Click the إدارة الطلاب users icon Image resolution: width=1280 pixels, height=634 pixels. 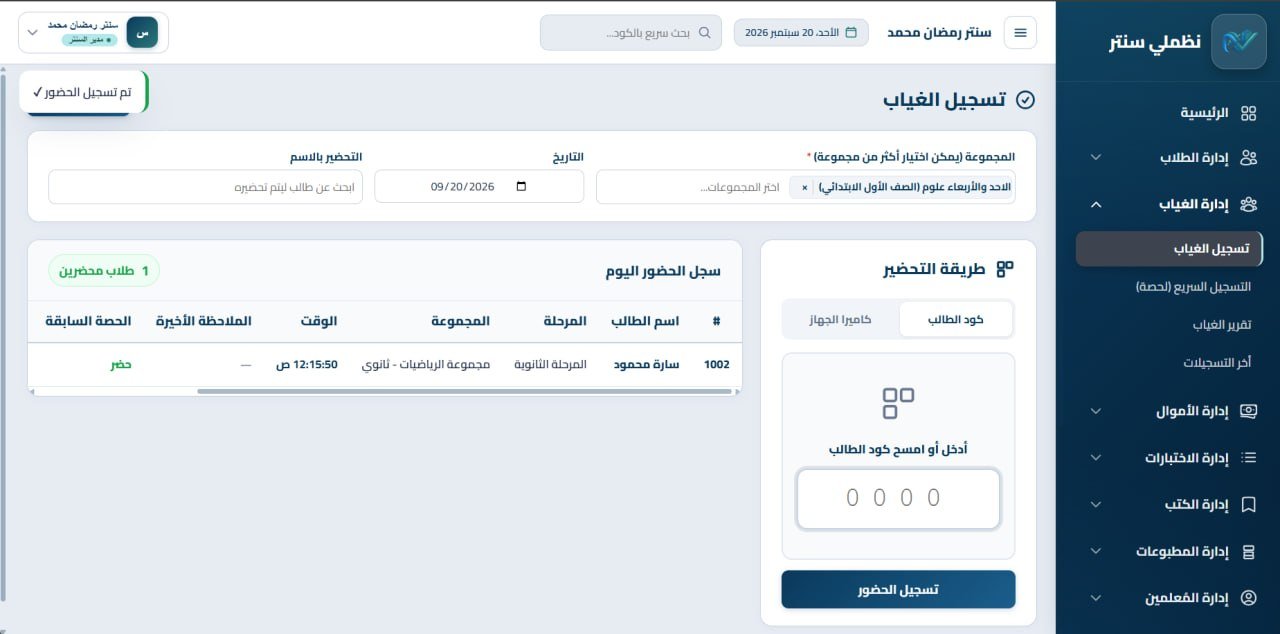[1248, 157]
